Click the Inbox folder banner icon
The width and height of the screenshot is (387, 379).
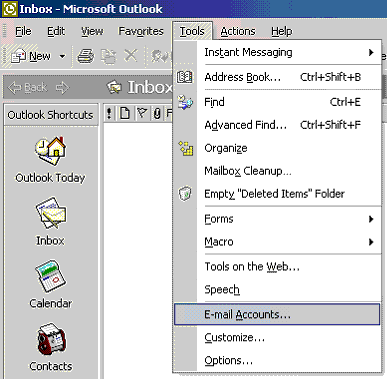point(114,87)
